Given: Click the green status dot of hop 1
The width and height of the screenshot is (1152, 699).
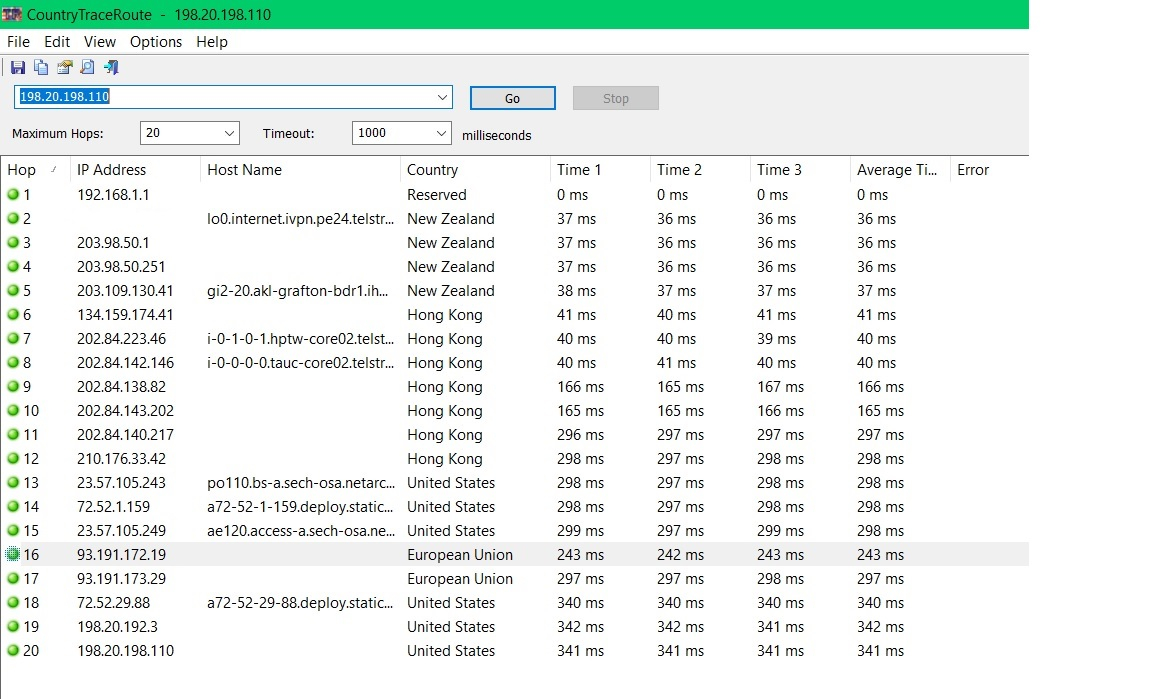Looking at the screenshot, I should [12, 195].
